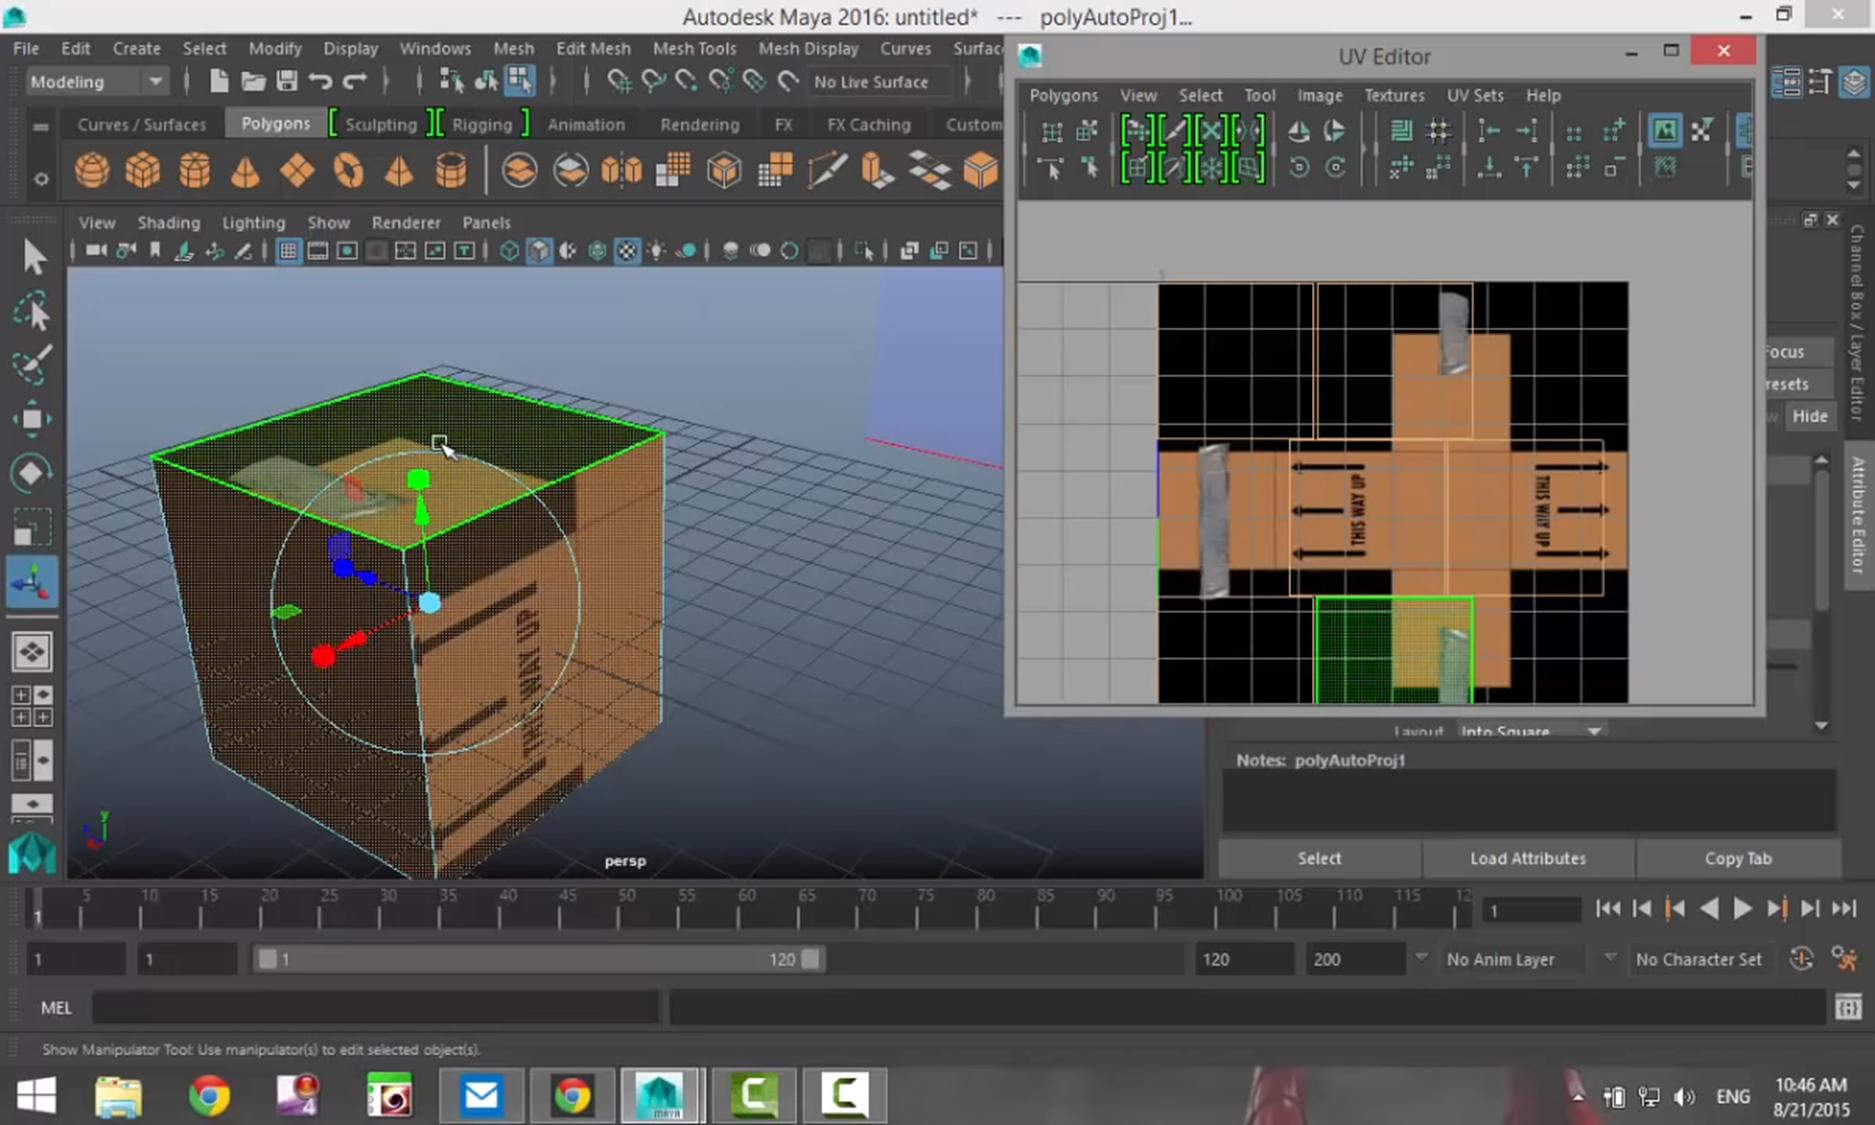
Task: Toggle UV Editor image display icon
Action: pos(1664,130)
